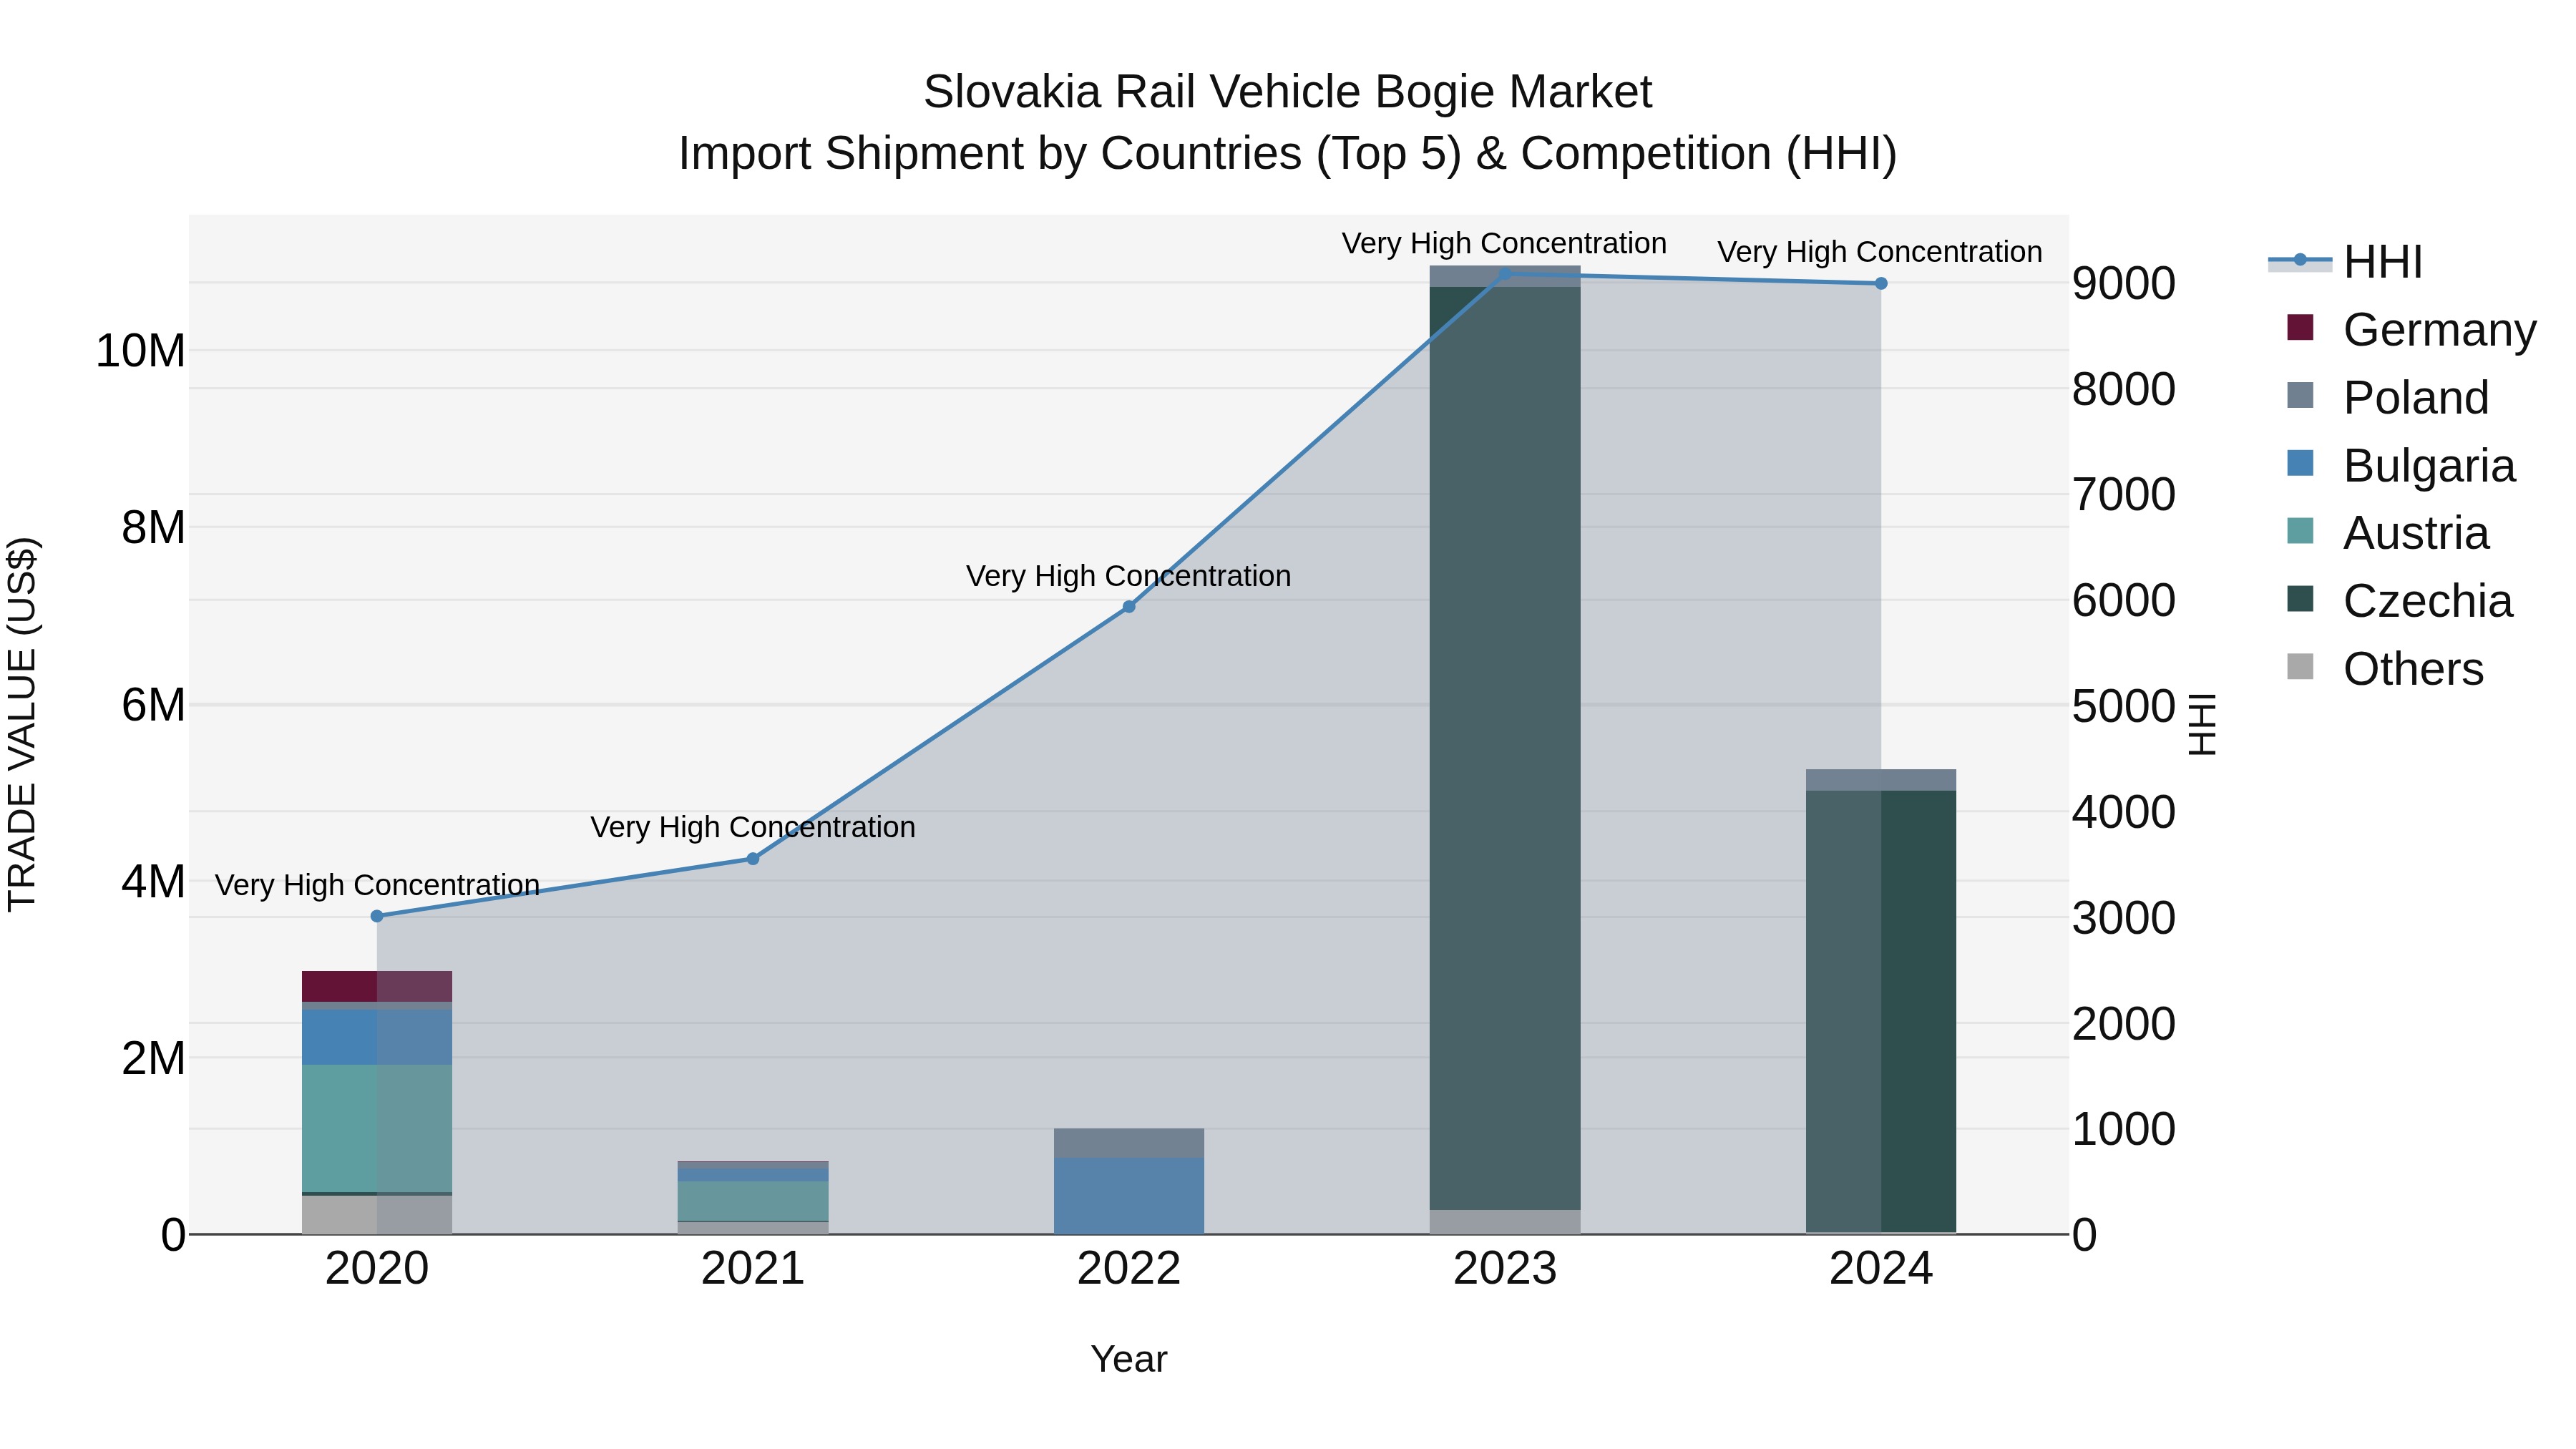2576x1449 pixels.
Task: Toggle the Germany legend label
Action: [2439, 330]
